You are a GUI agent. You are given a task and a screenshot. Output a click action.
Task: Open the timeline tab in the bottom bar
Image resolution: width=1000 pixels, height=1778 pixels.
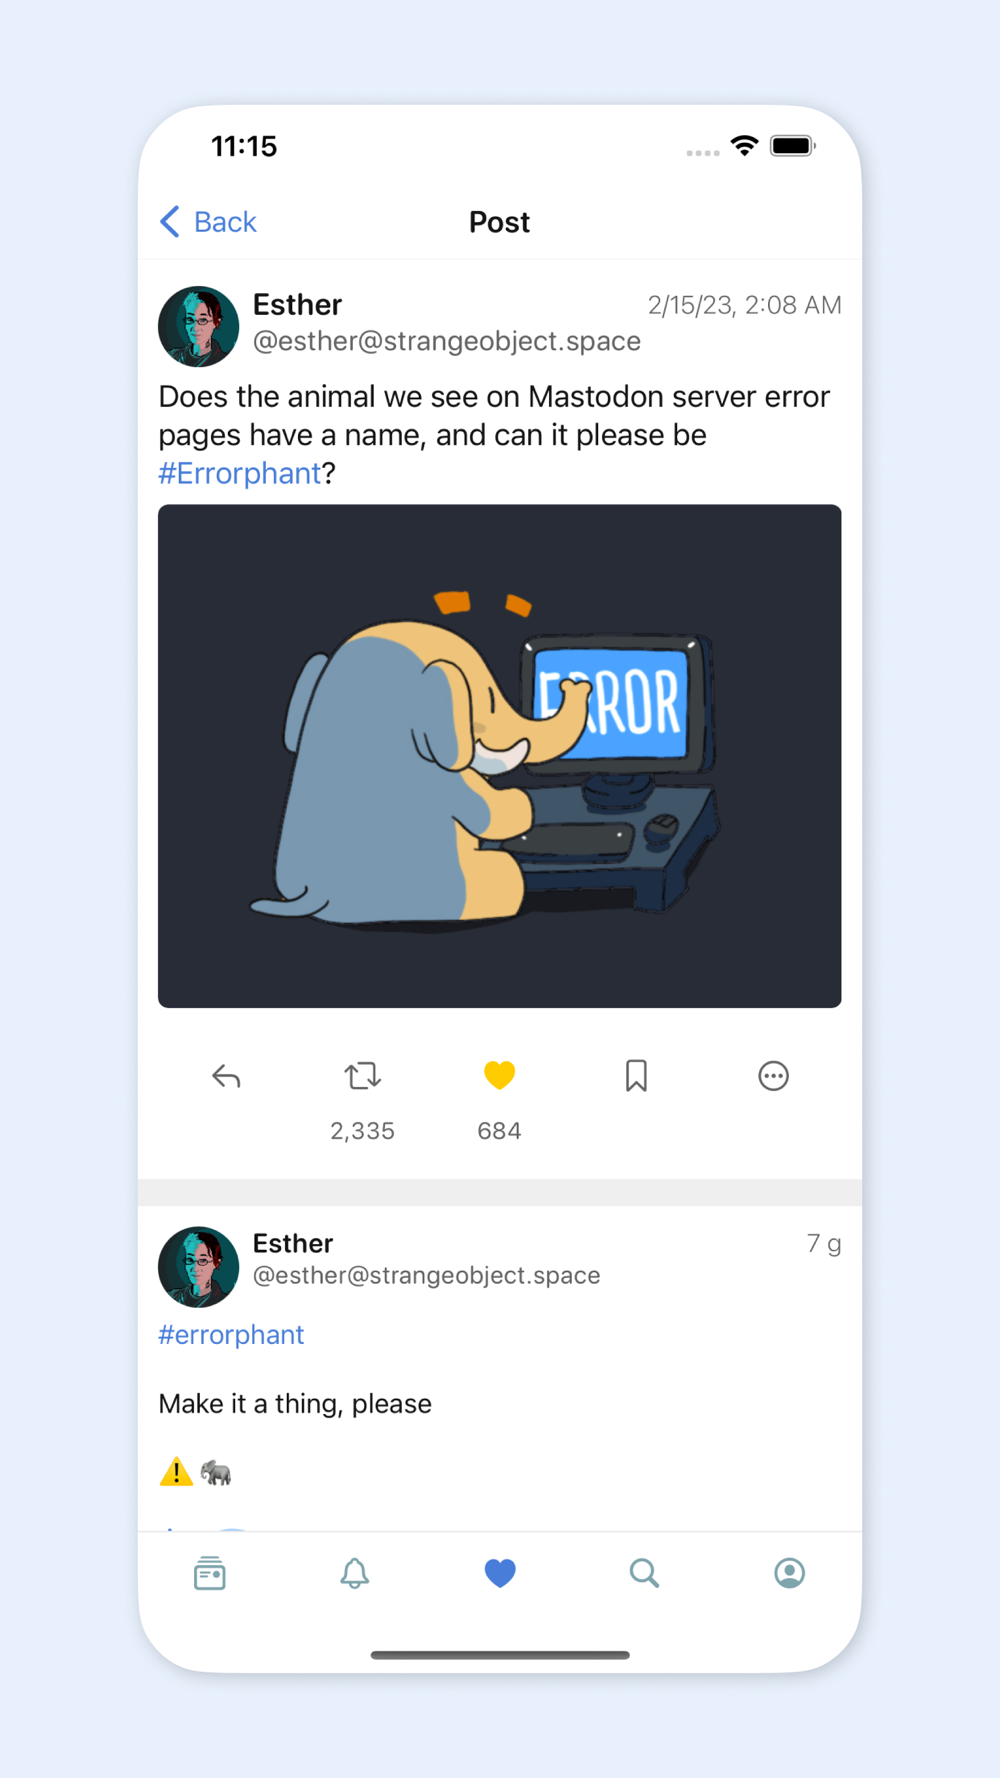210,1573
